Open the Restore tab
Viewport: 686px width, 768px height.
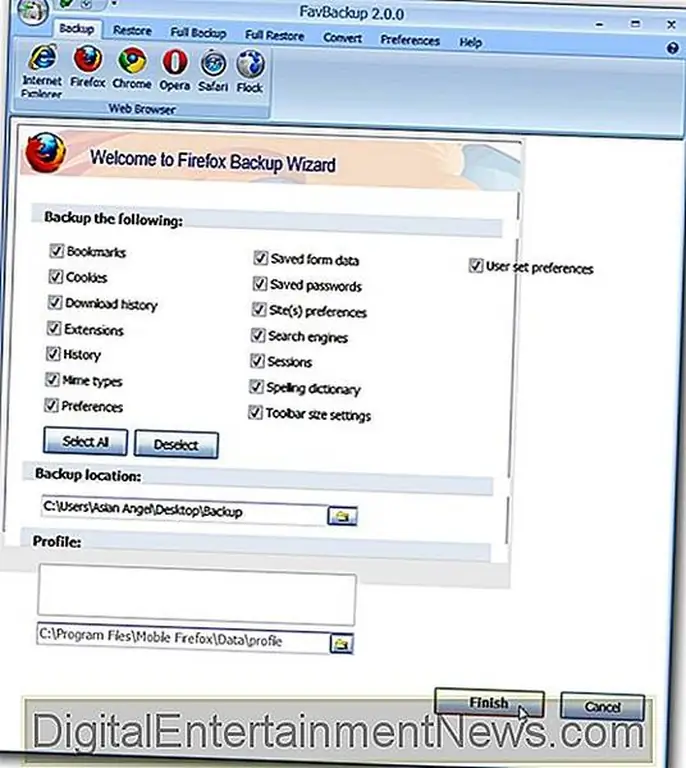(132, 32)
